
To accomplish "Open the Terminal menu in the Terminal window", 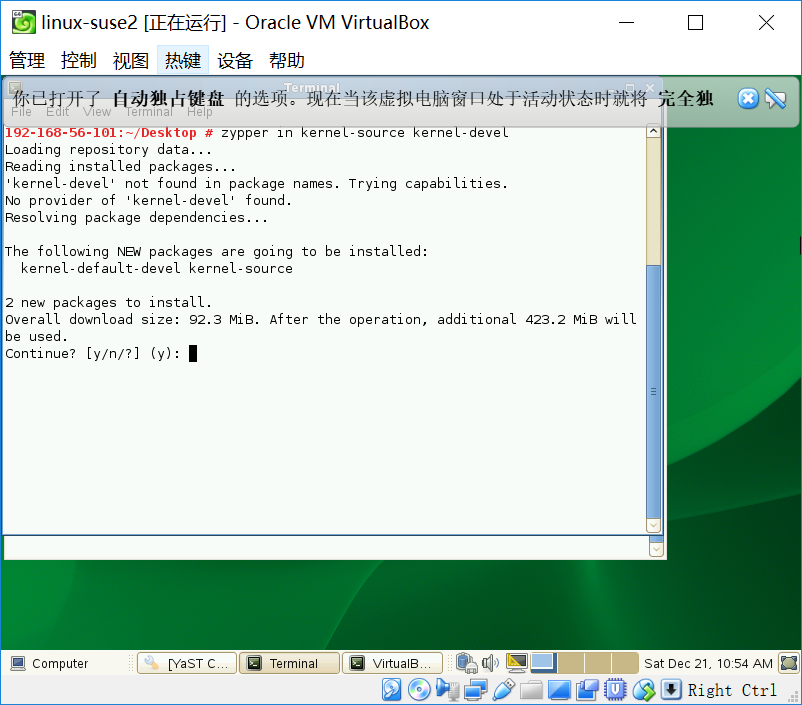I will coord(149,112).
